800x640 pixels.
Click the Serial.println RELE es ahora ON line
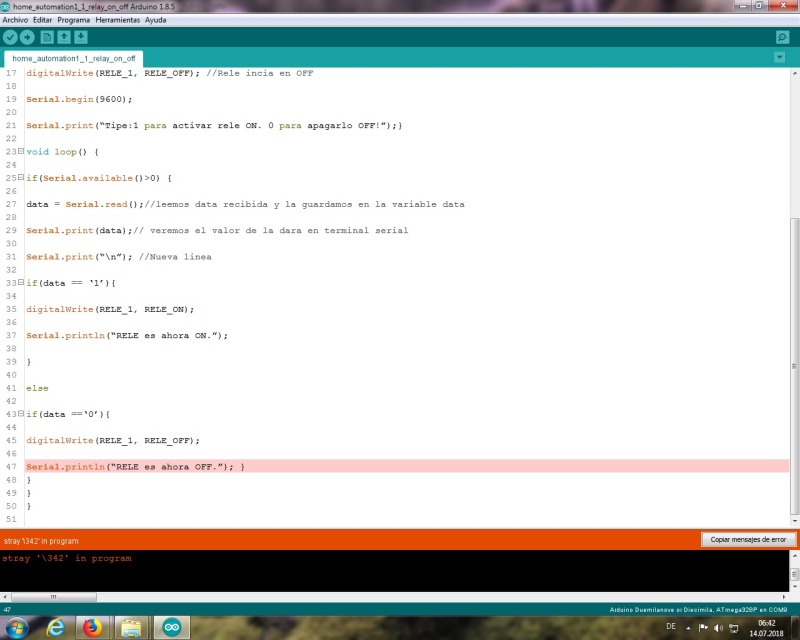pyautogui.click(x=127, y=335)
